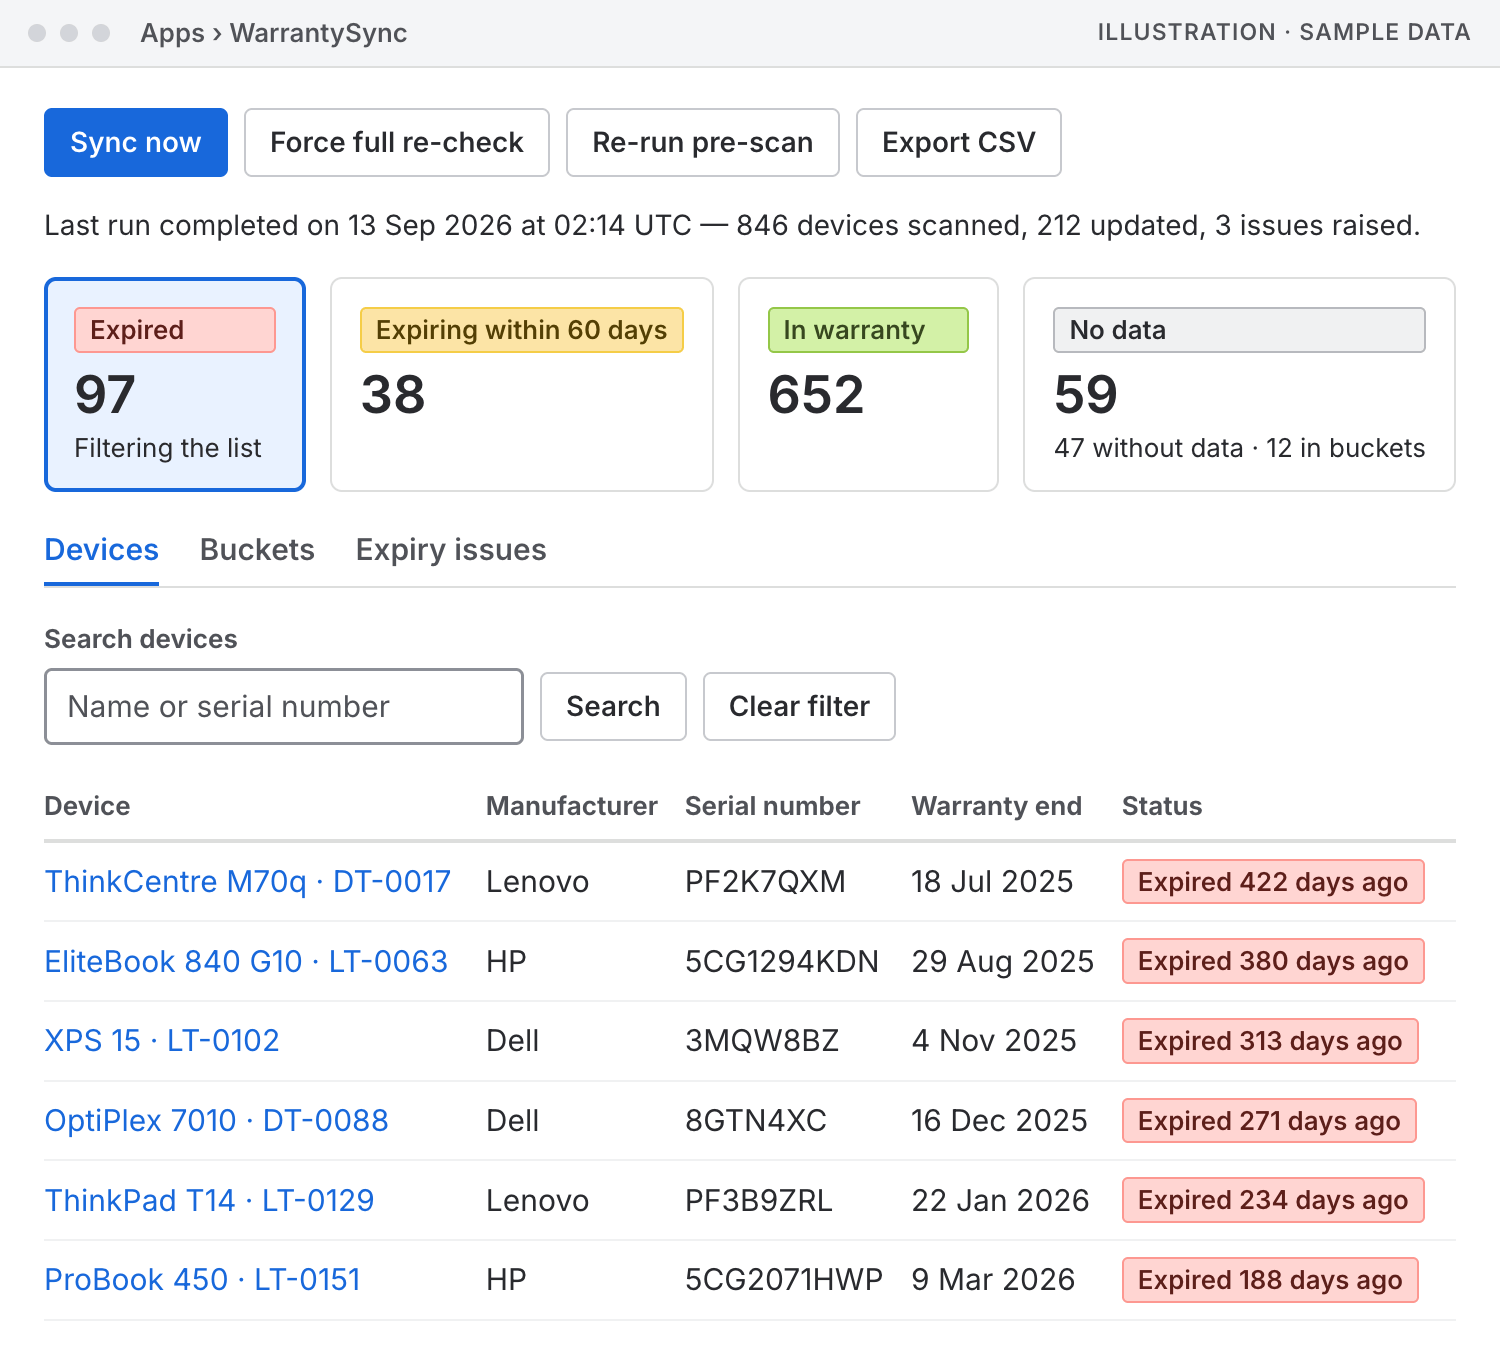Switch to the Devices tab
The height and width of the screenshot is (1370, 1500).
(x=102, y=550)
